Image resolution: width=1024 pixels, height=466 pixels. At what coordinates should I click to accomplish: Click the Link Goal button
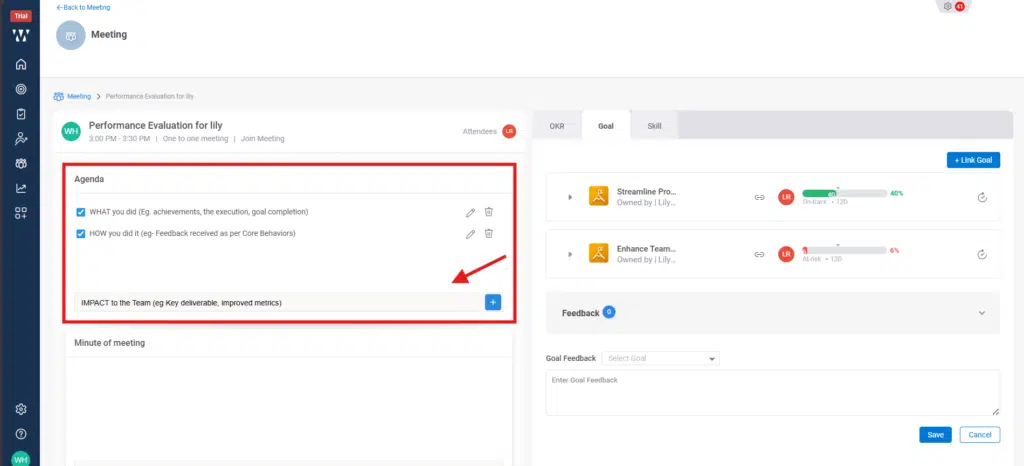coord(972,160)
